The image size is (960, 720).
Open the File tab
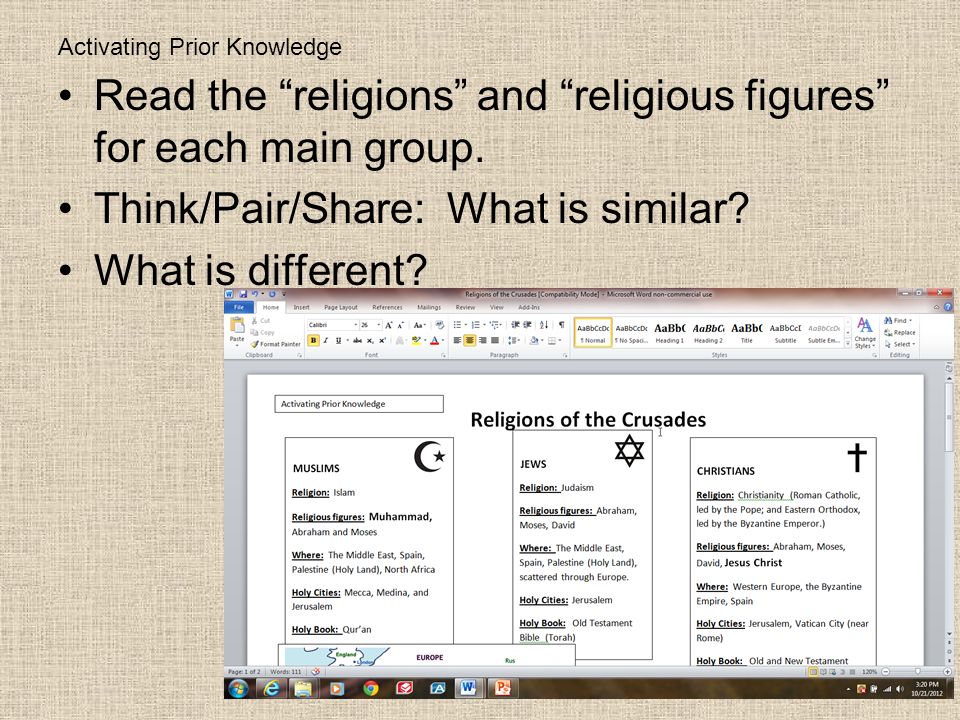point(239,307)
